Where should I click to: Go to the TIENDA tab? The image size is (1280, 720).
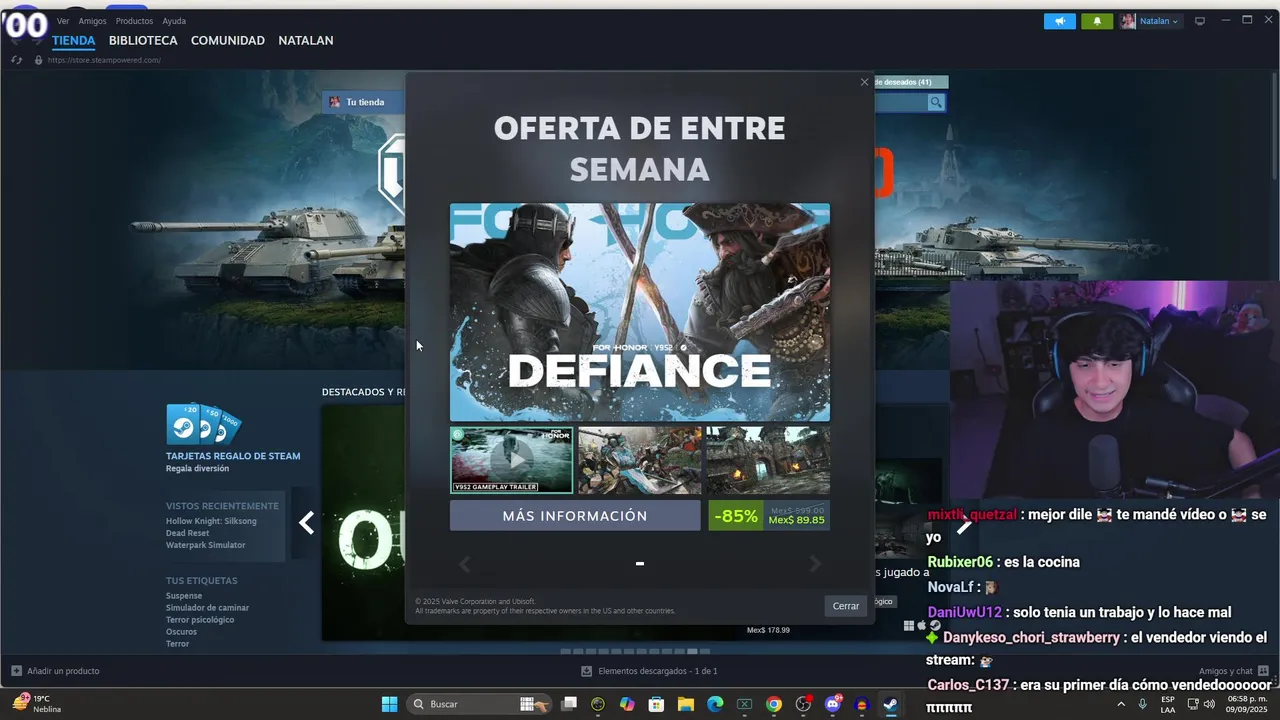click(74, 41)
